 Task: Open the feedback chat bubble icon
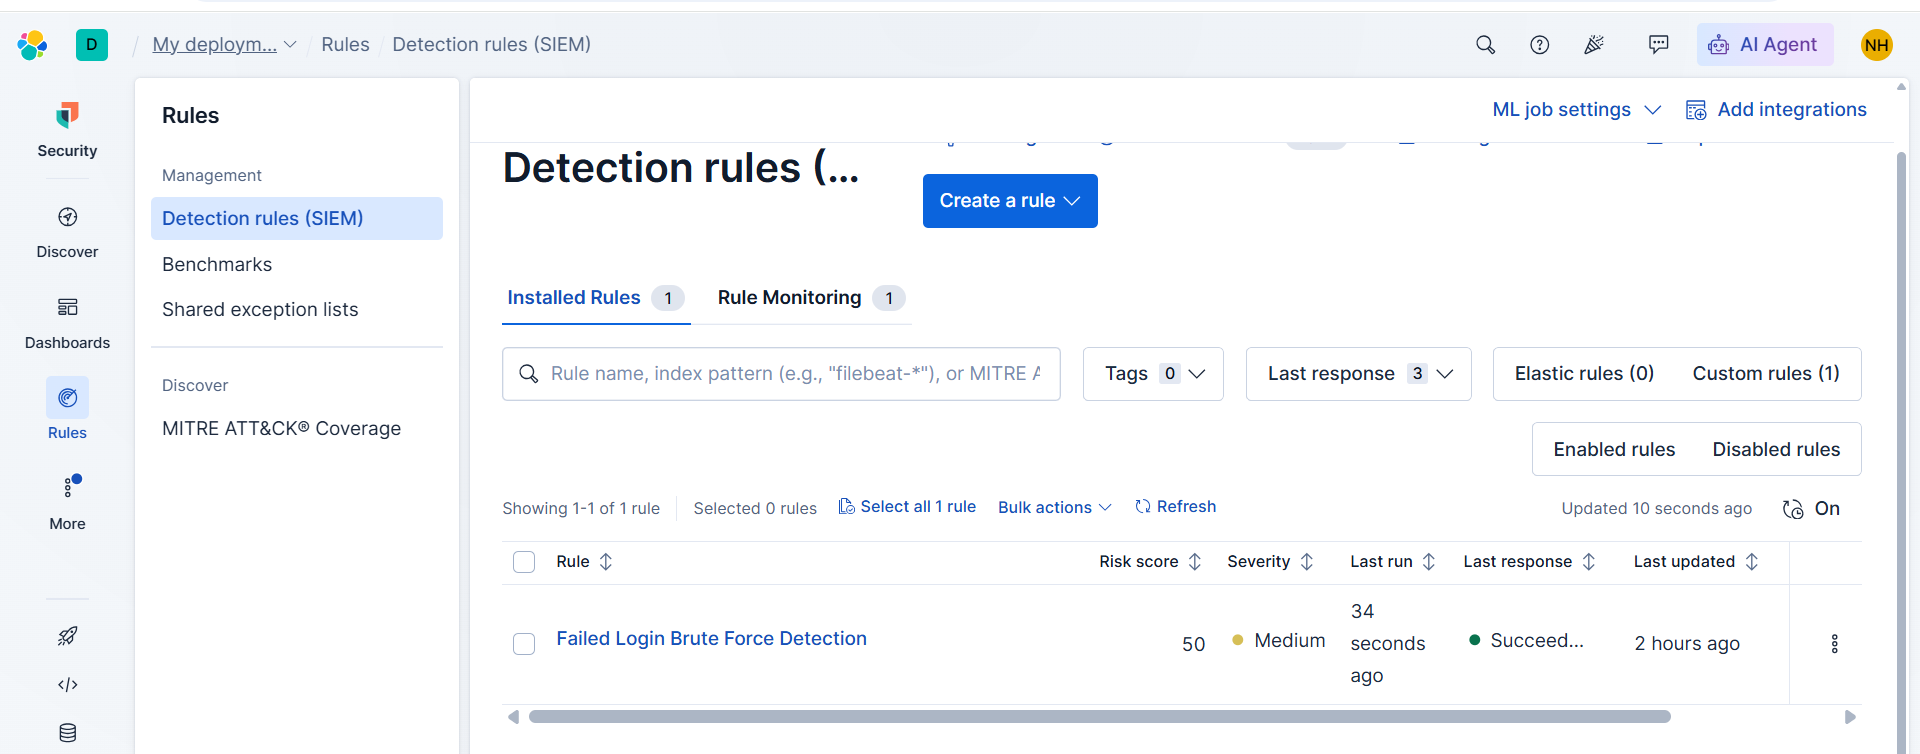point(1658,44)
